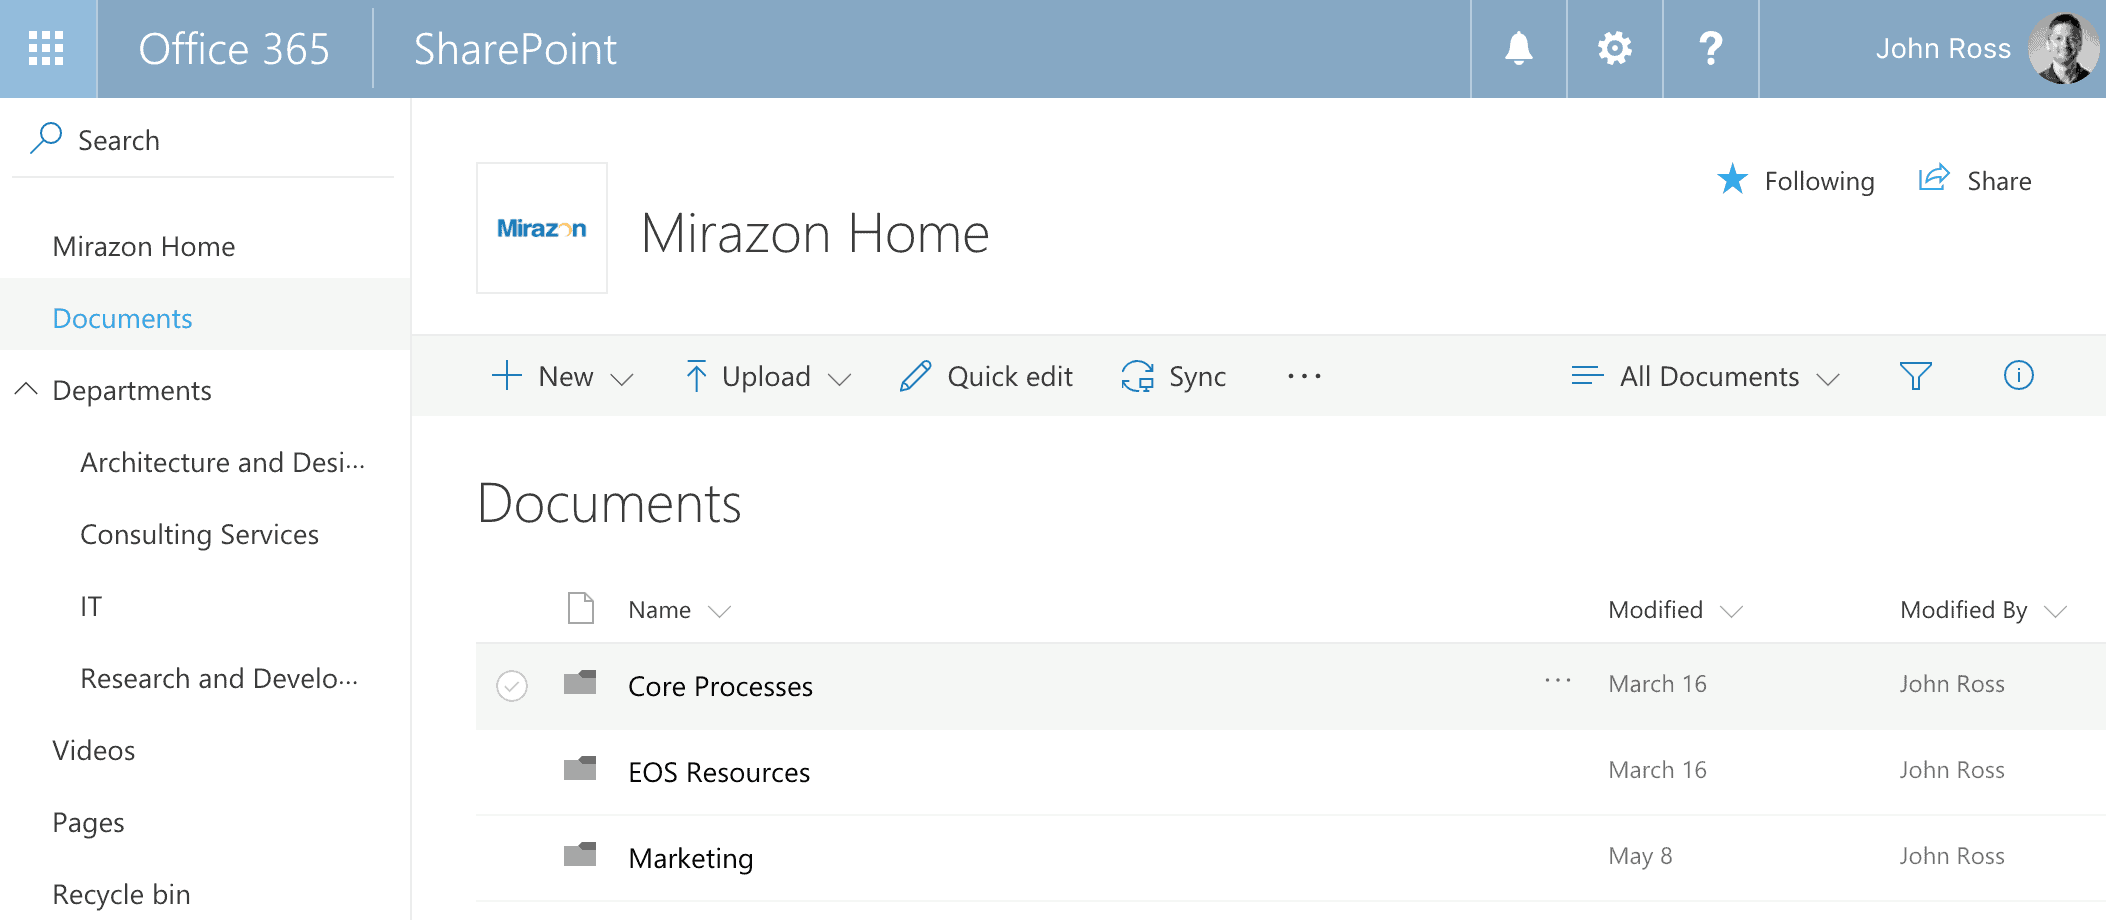Click the Share arrow icon
This screenshot has height=920, width=2106.
[x=1934, y=178]
